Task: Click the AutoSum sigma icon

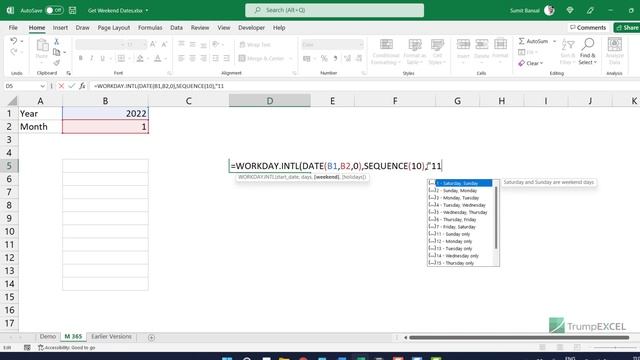Action: pos(522,41)
